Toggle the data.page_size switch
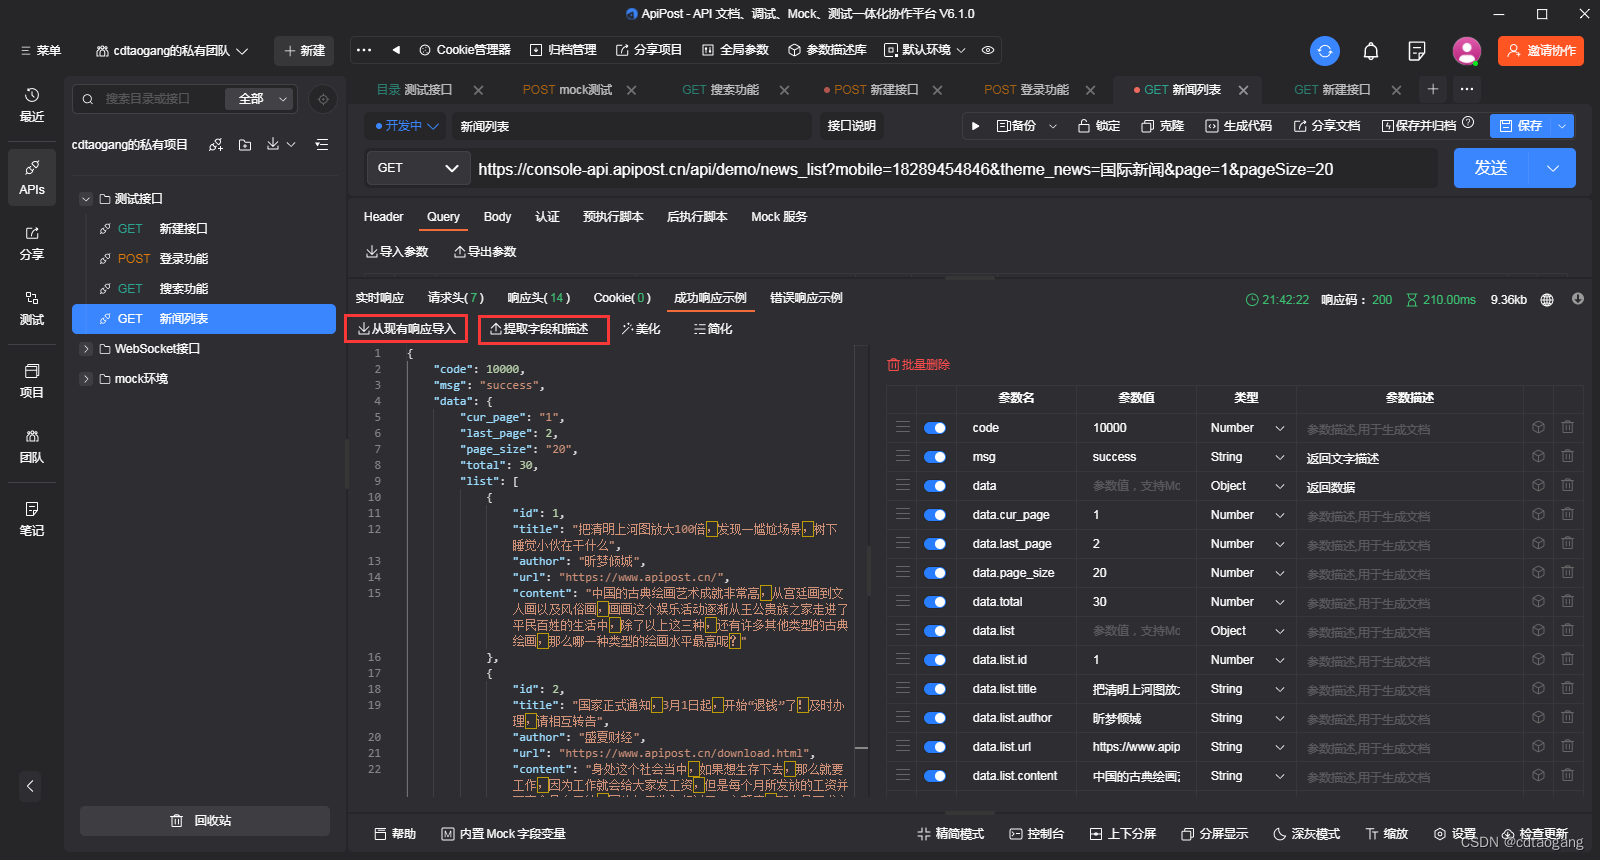This screenshot has height=860, width=1600. click(935, 573)
